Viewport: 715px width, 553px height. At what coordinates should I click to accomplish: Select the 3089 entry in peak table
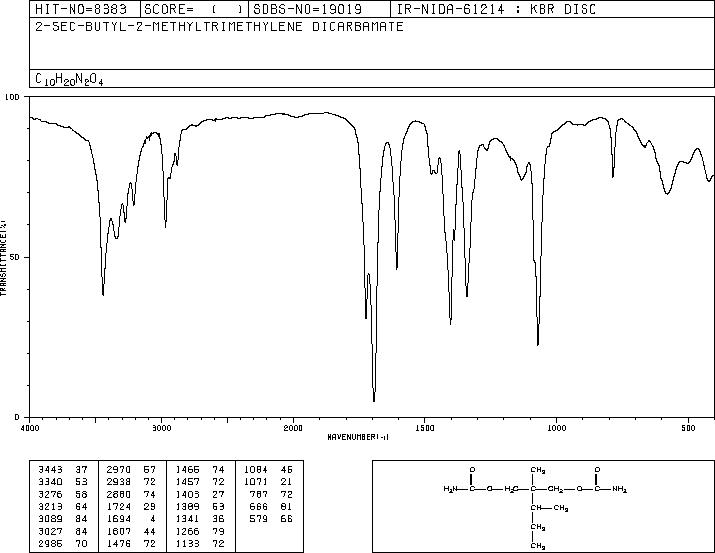(51, 519)
